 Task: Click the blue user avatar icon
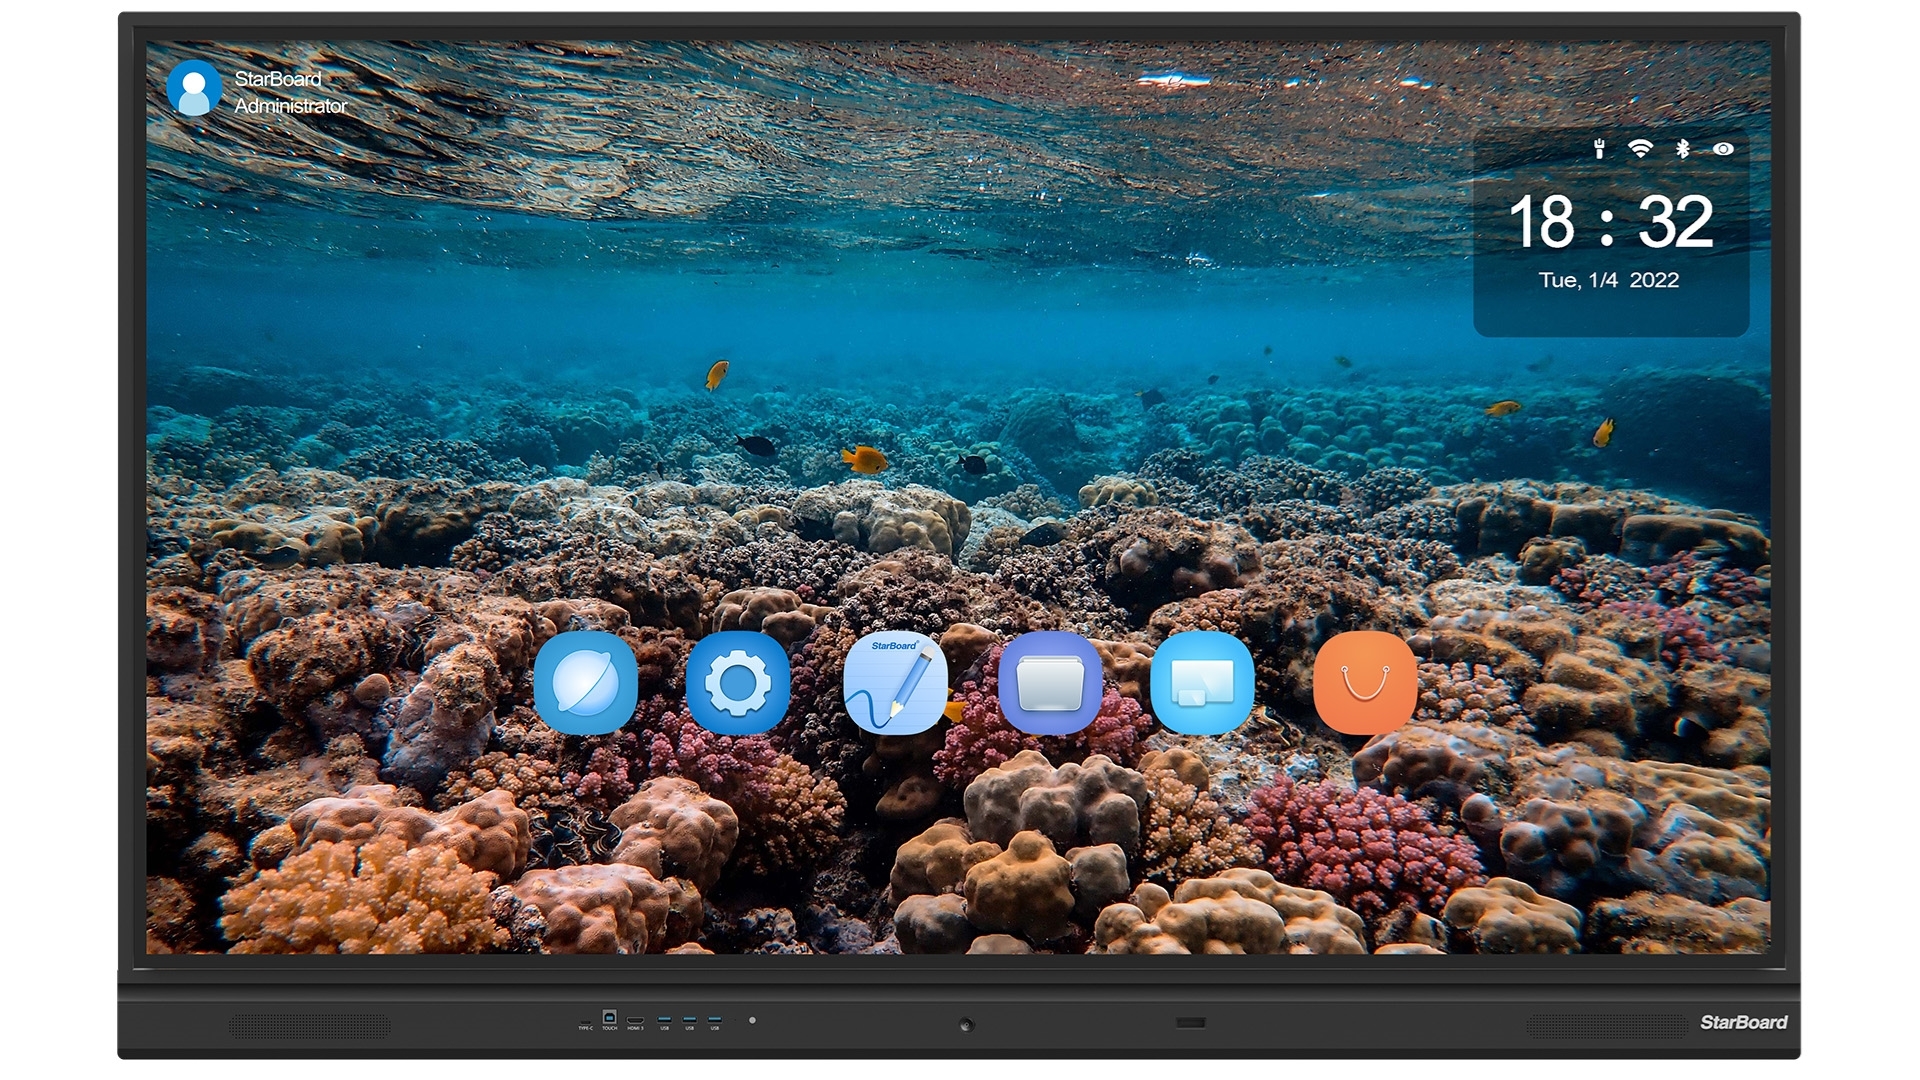pos(194,88)
